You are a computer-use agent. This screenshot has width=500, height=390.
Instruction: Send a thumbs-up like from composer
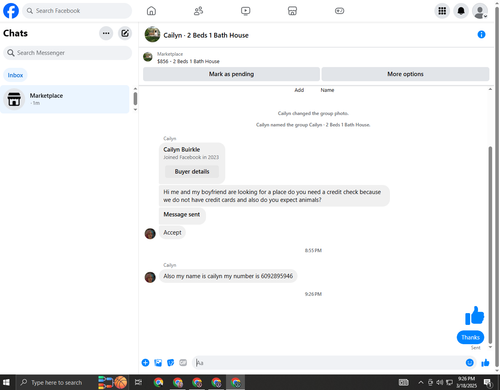tap(485, 363)
